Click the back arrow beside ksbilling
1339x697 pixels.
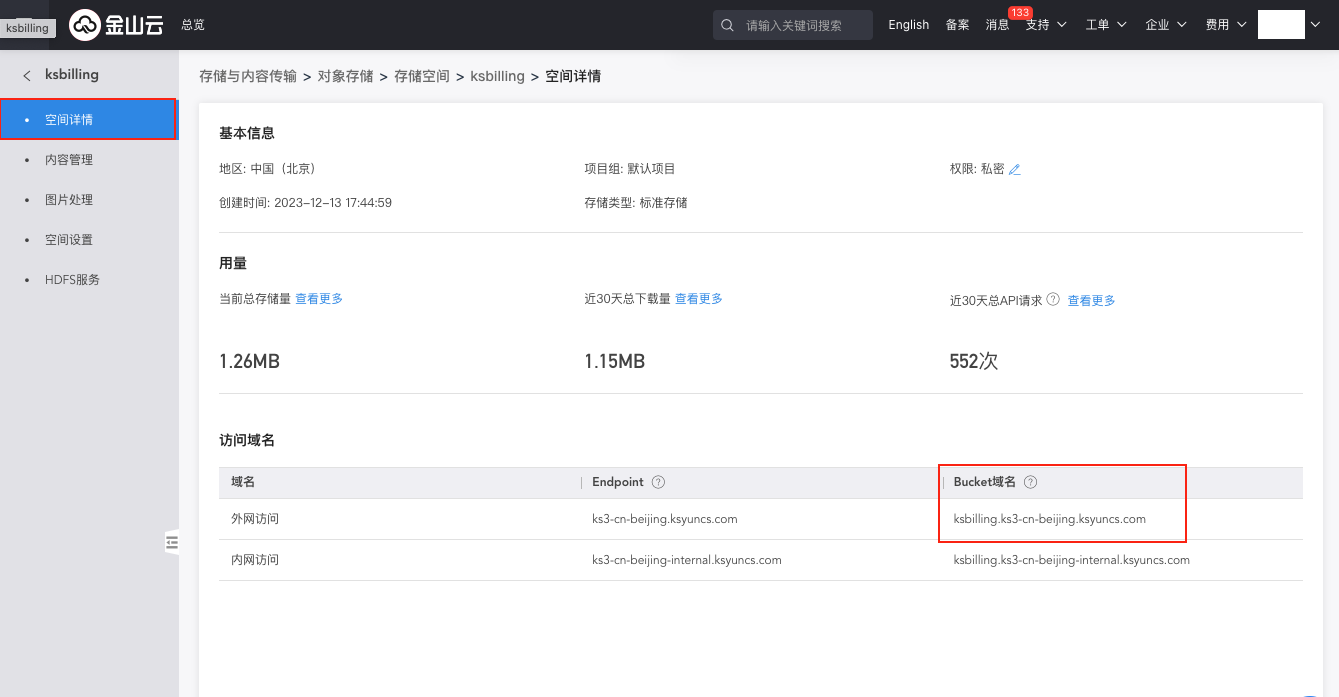pos(27,75)
